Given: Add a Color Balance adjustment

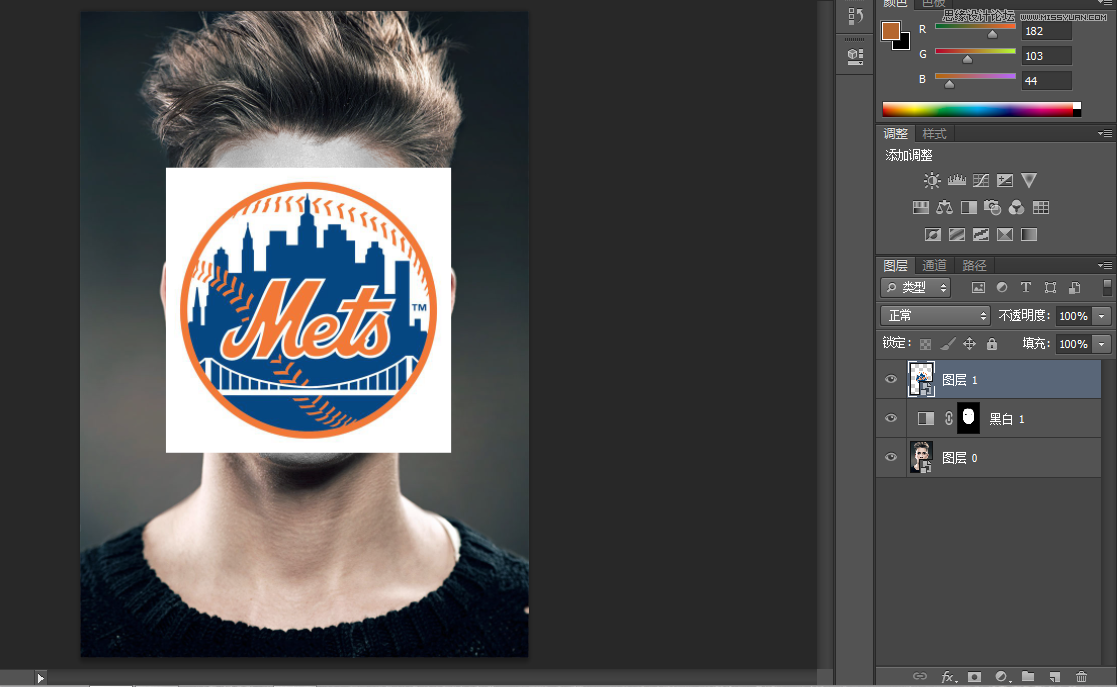Looking at the screenshot, I should 945,207.
